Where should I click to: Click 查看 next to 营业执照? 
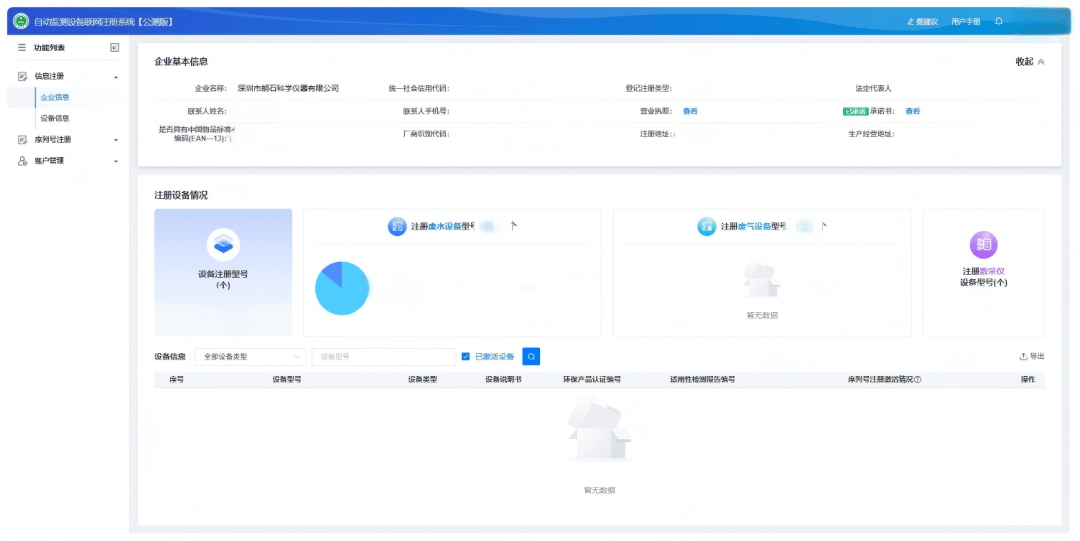tap(690, 111)
